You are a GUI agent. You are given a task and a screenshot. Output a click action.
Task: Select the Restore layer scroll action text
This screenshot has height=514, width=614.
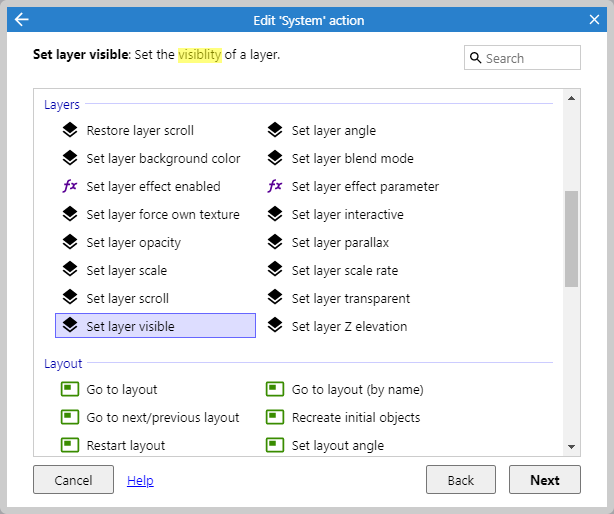140,130
